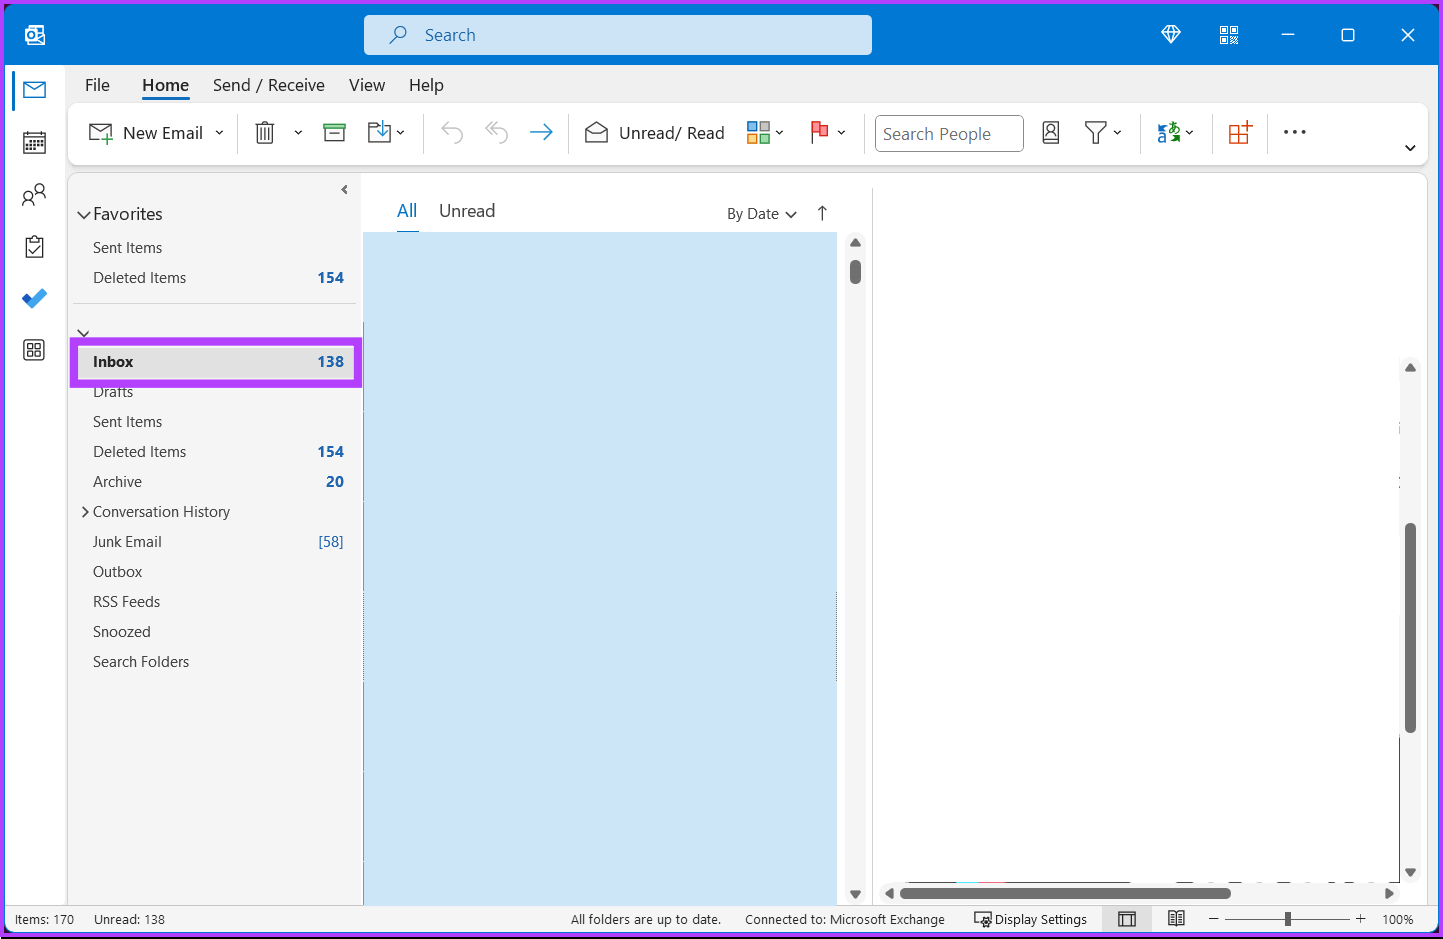Open the File menu

(x=97, y=85)
